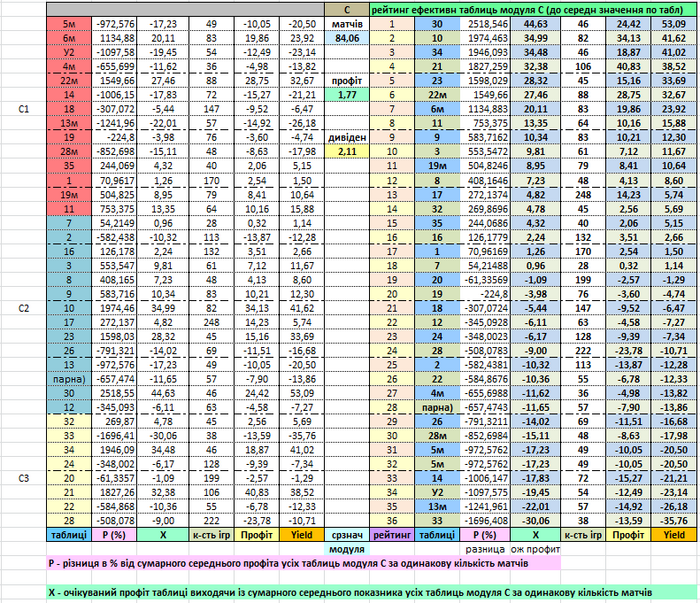Click the 'модуля' cell below срзнач
Screen dimensions: 700x603
[347, 549]
